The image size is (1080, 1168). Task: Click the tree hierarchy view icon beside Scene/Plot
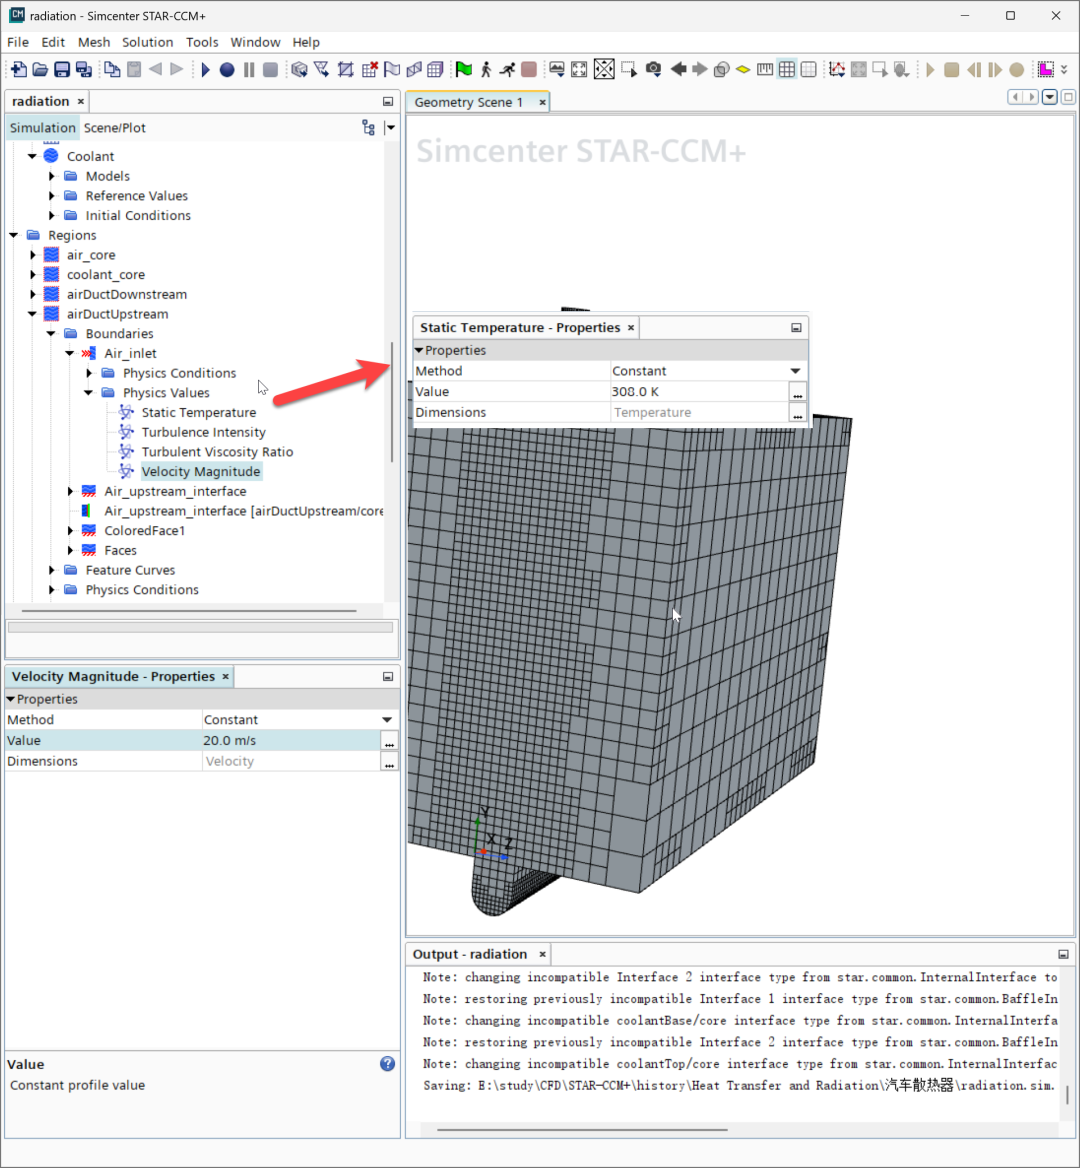pos(369,127)
